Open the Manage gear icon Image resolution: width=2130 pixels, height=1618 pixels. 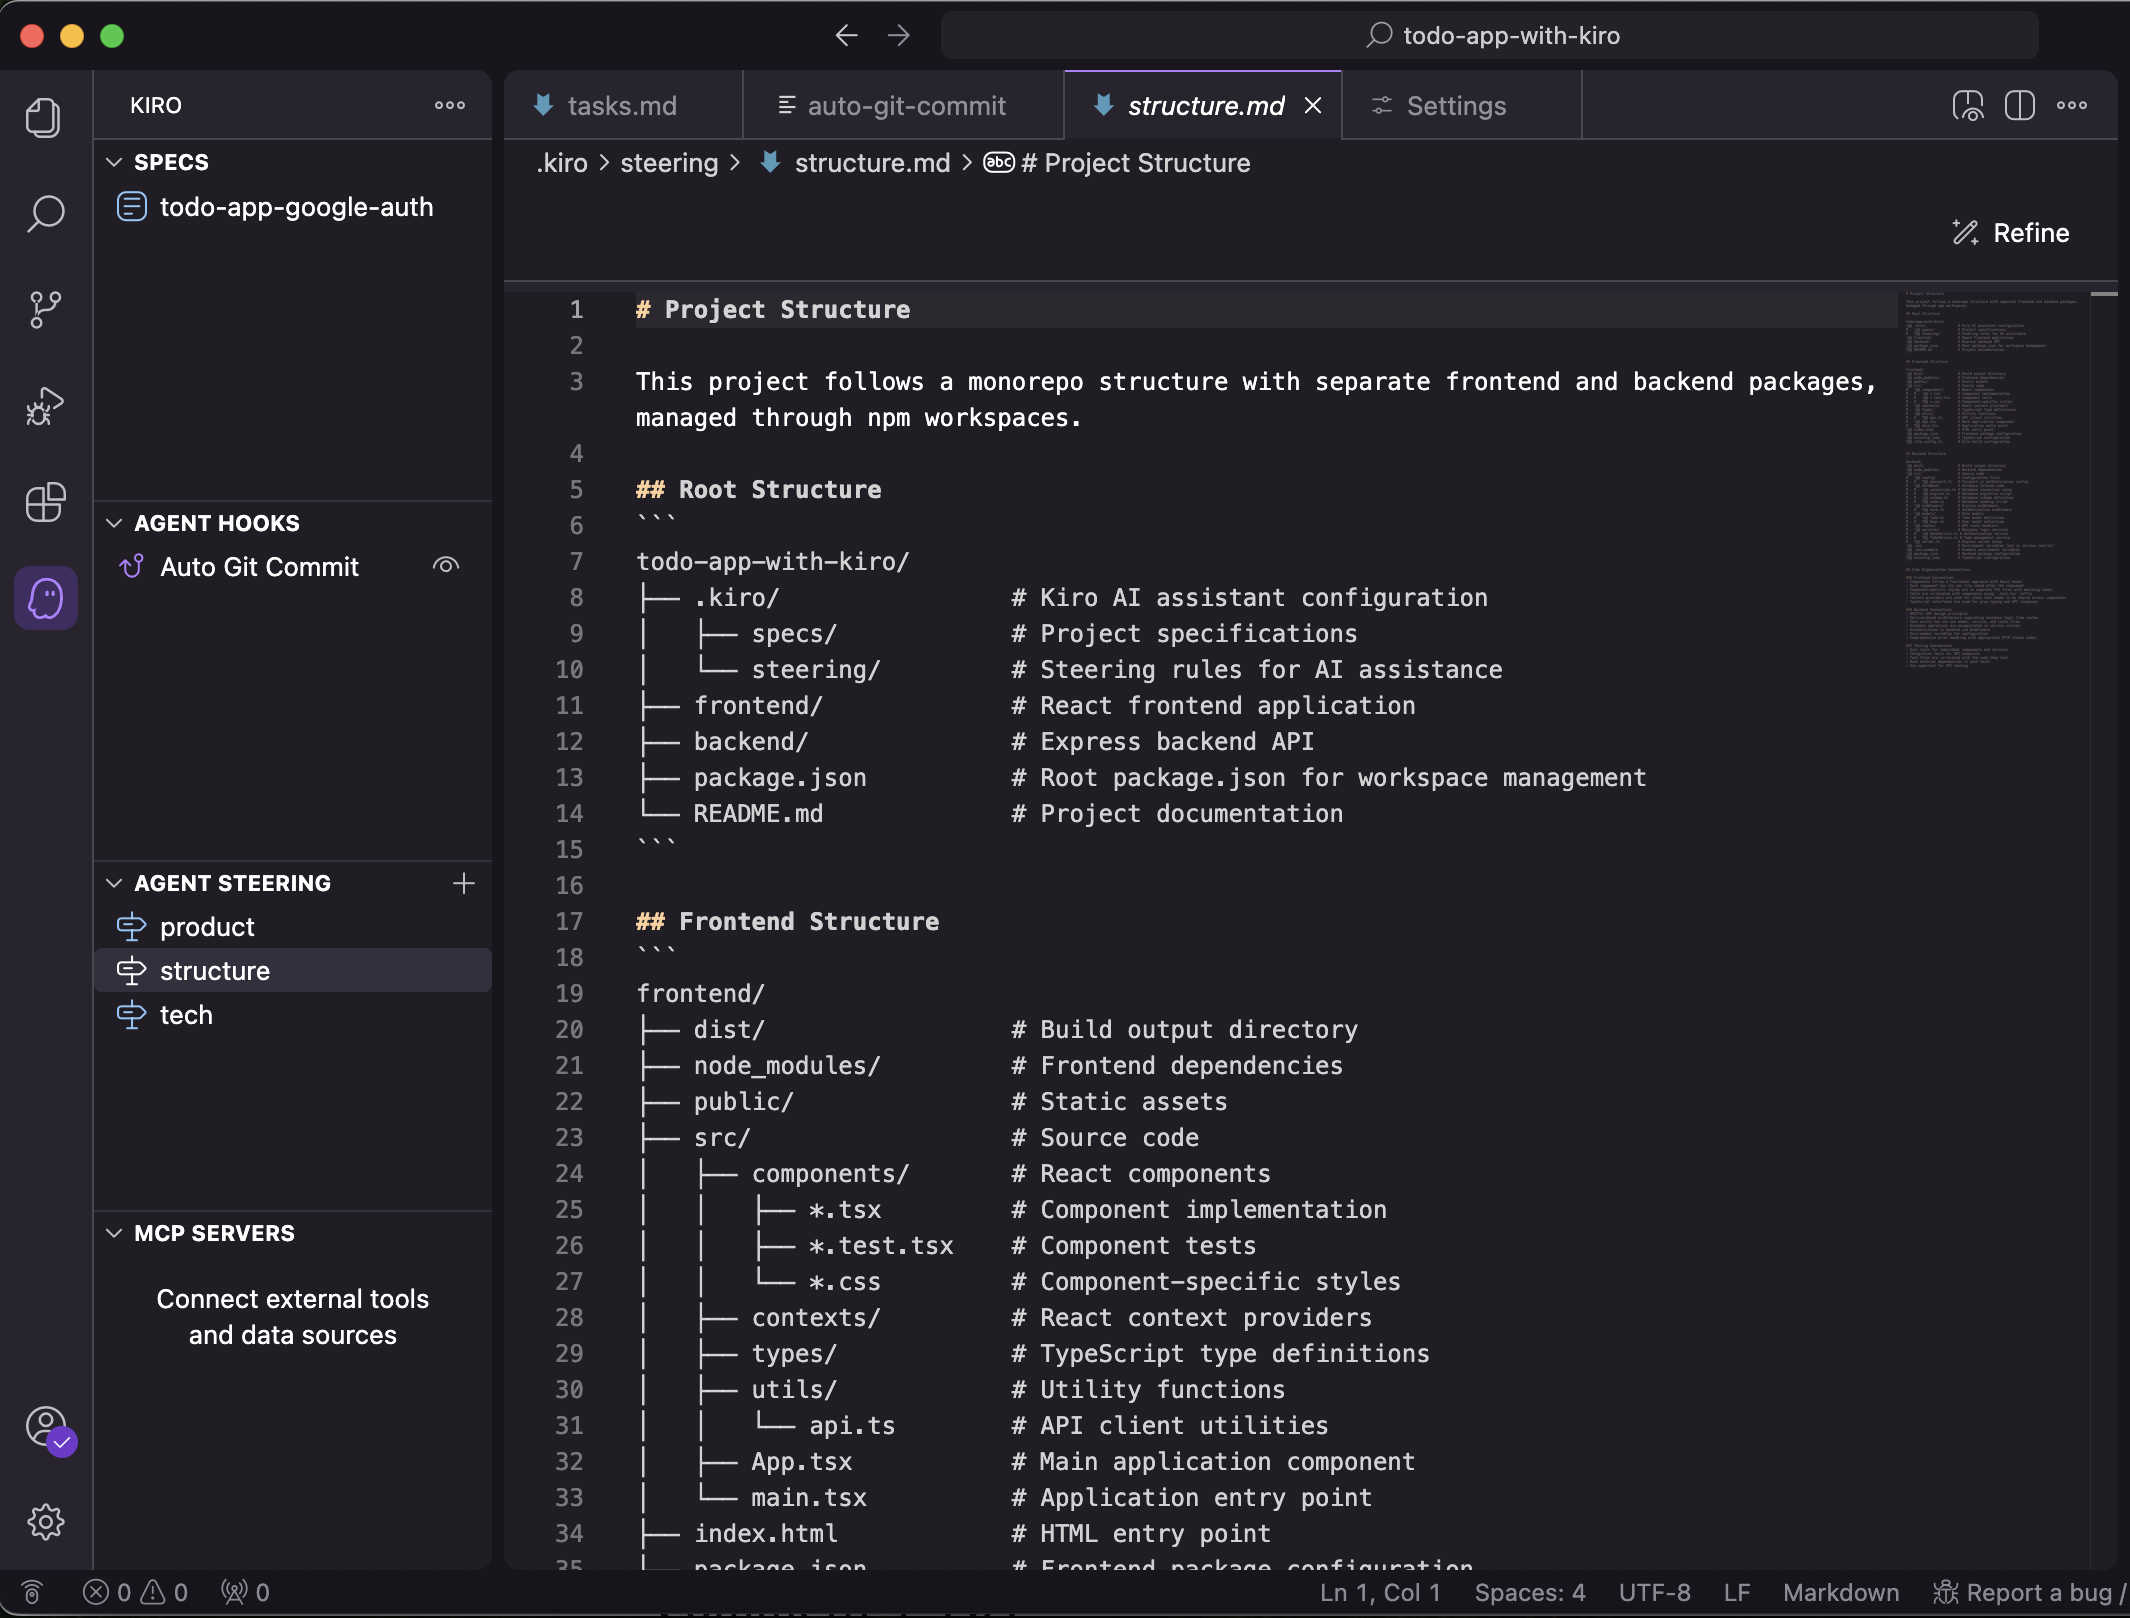tap(45, 1522)
